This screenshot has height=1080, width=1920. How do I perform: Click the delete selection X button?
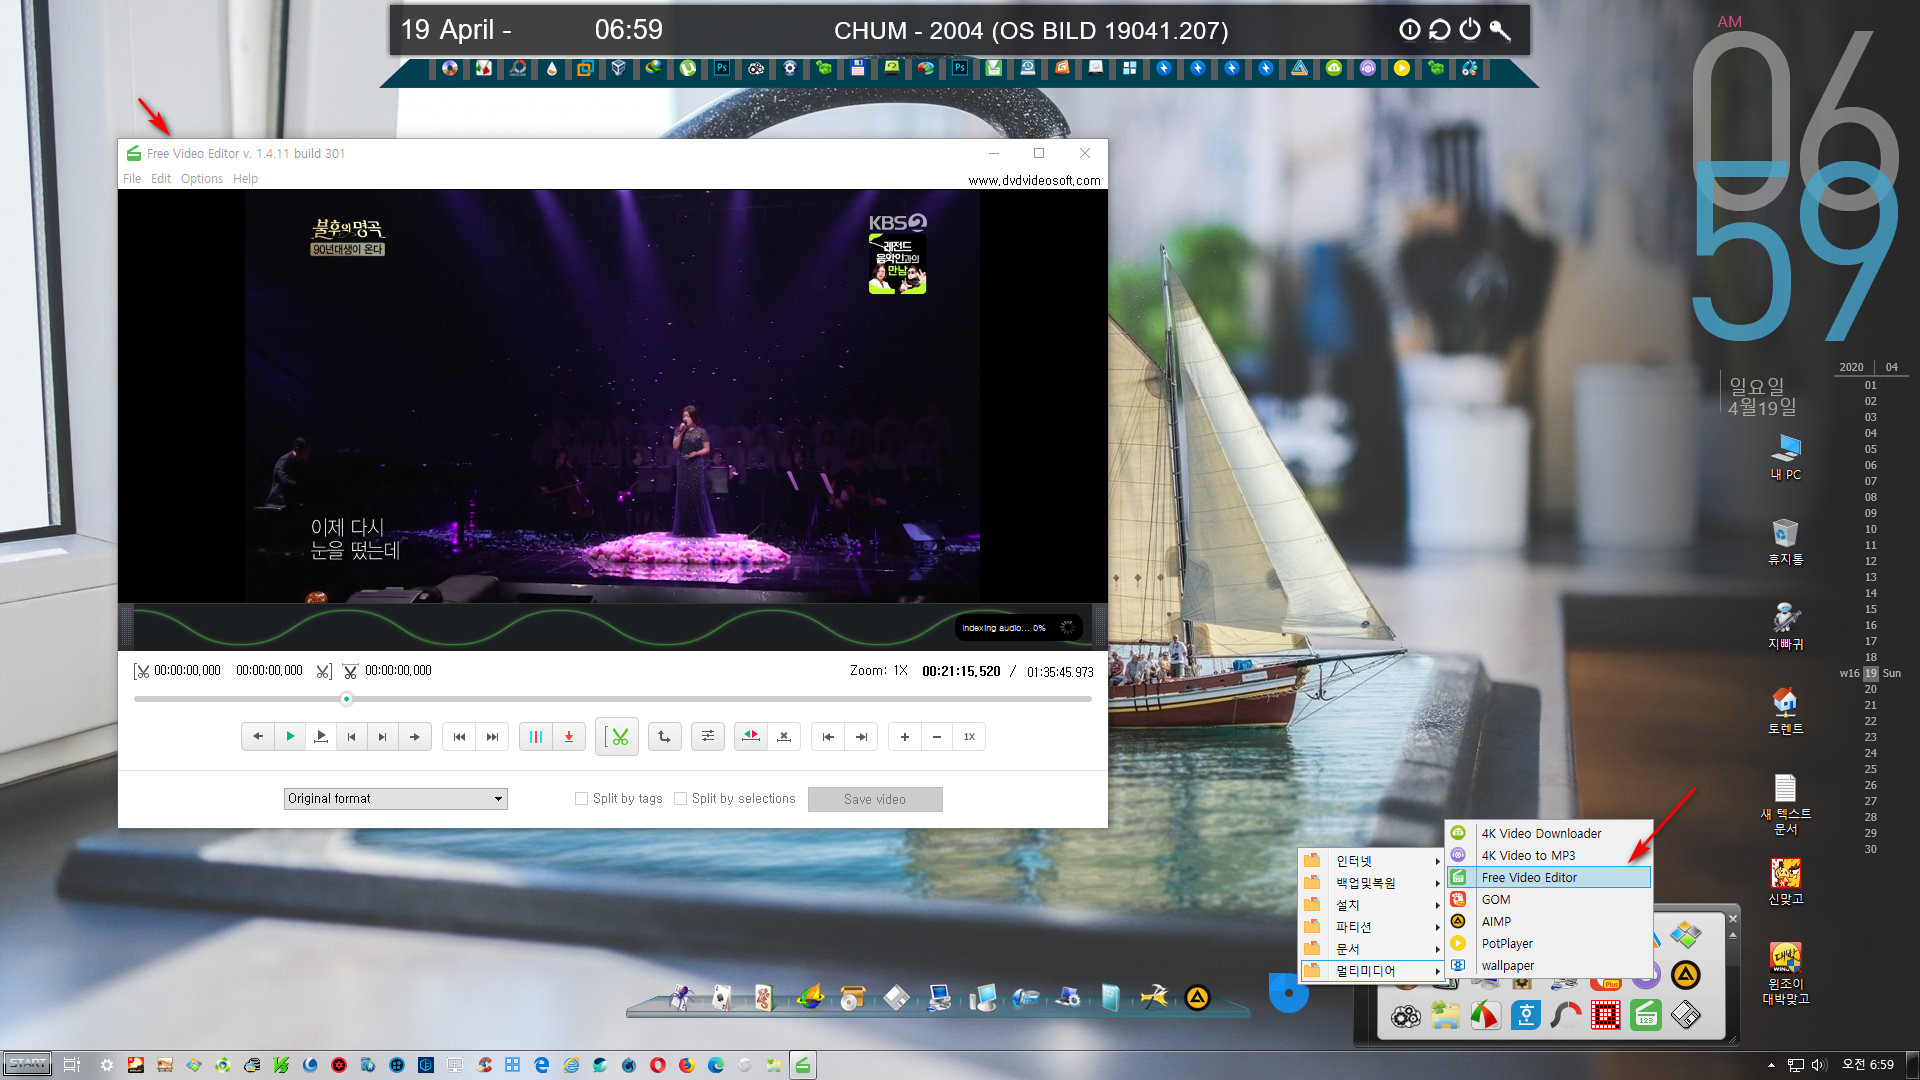coord(784,737)
